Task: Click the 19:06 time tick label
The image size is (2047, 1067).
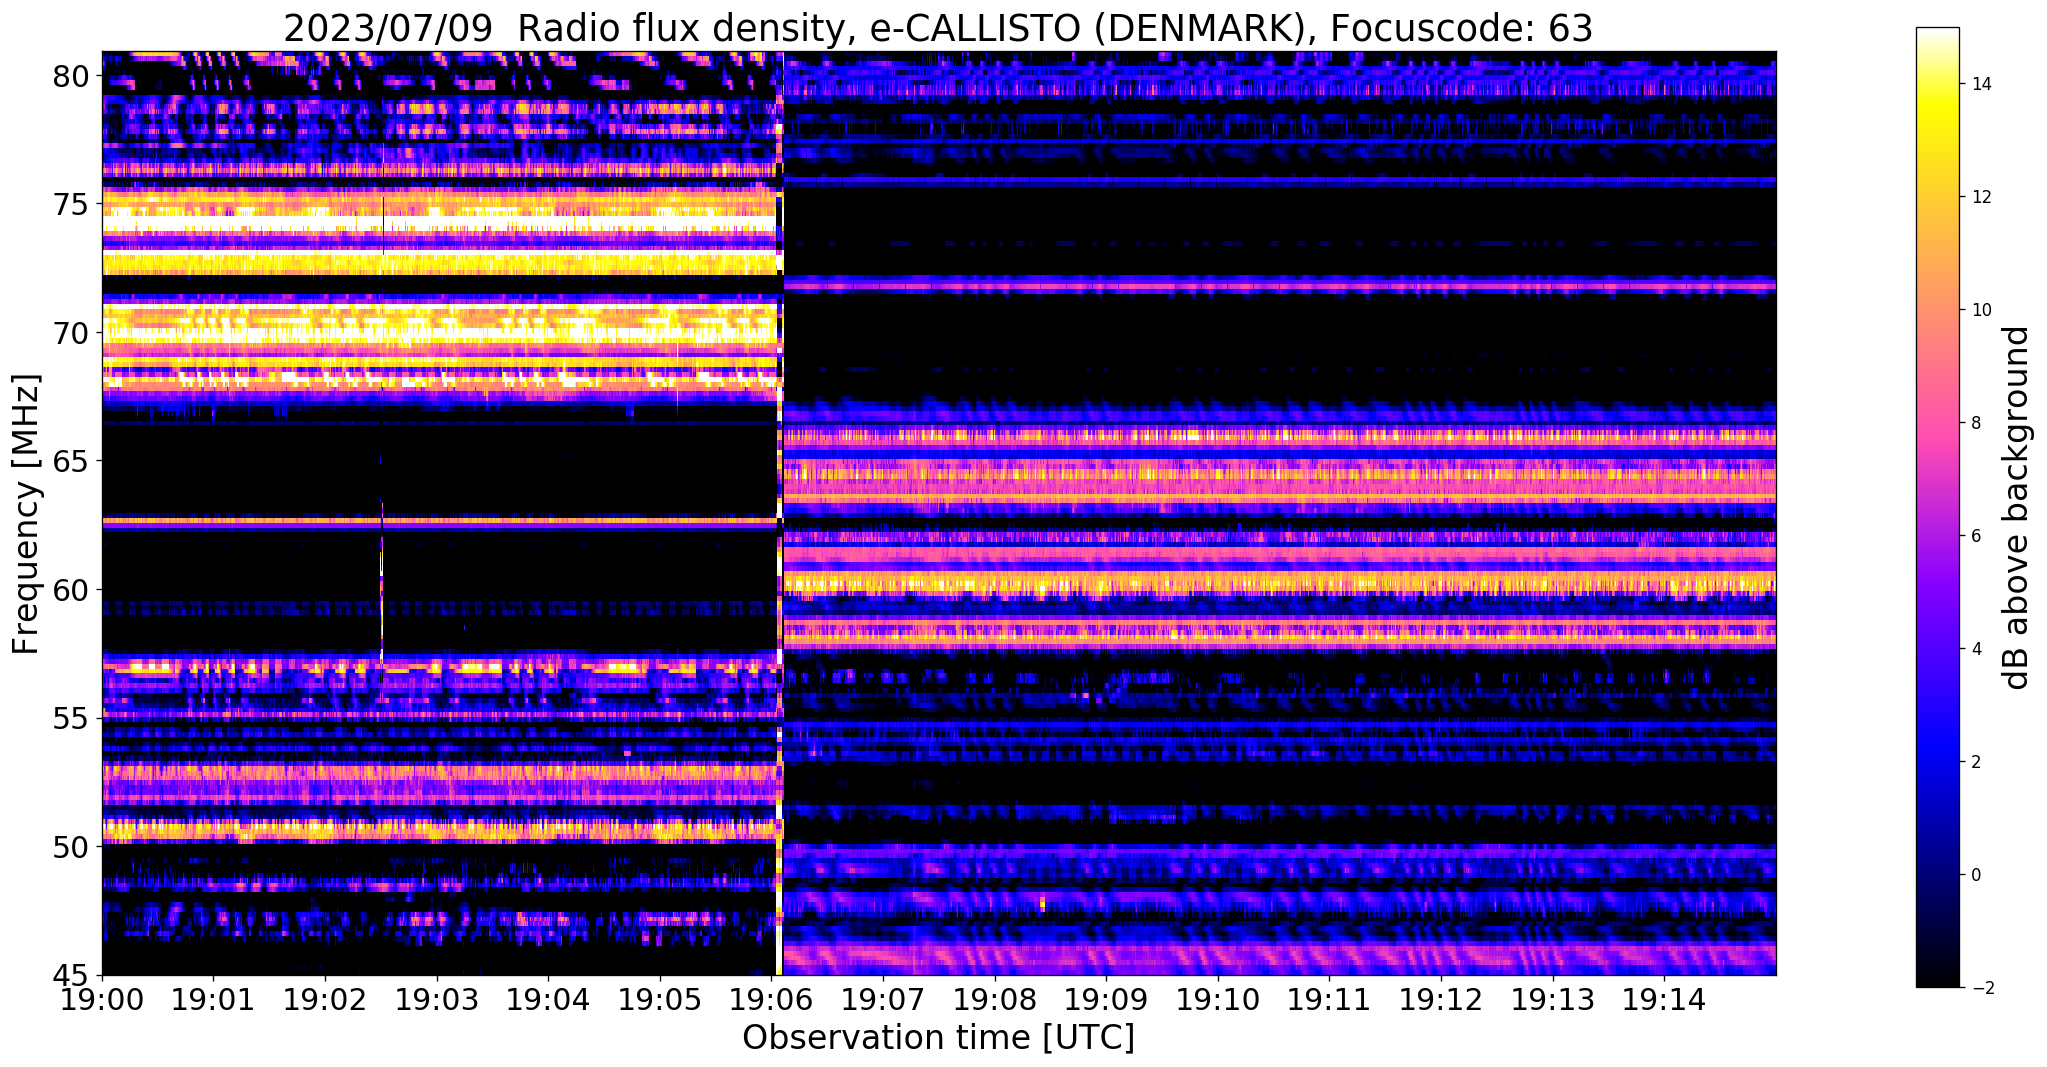Action: (771, 999)
